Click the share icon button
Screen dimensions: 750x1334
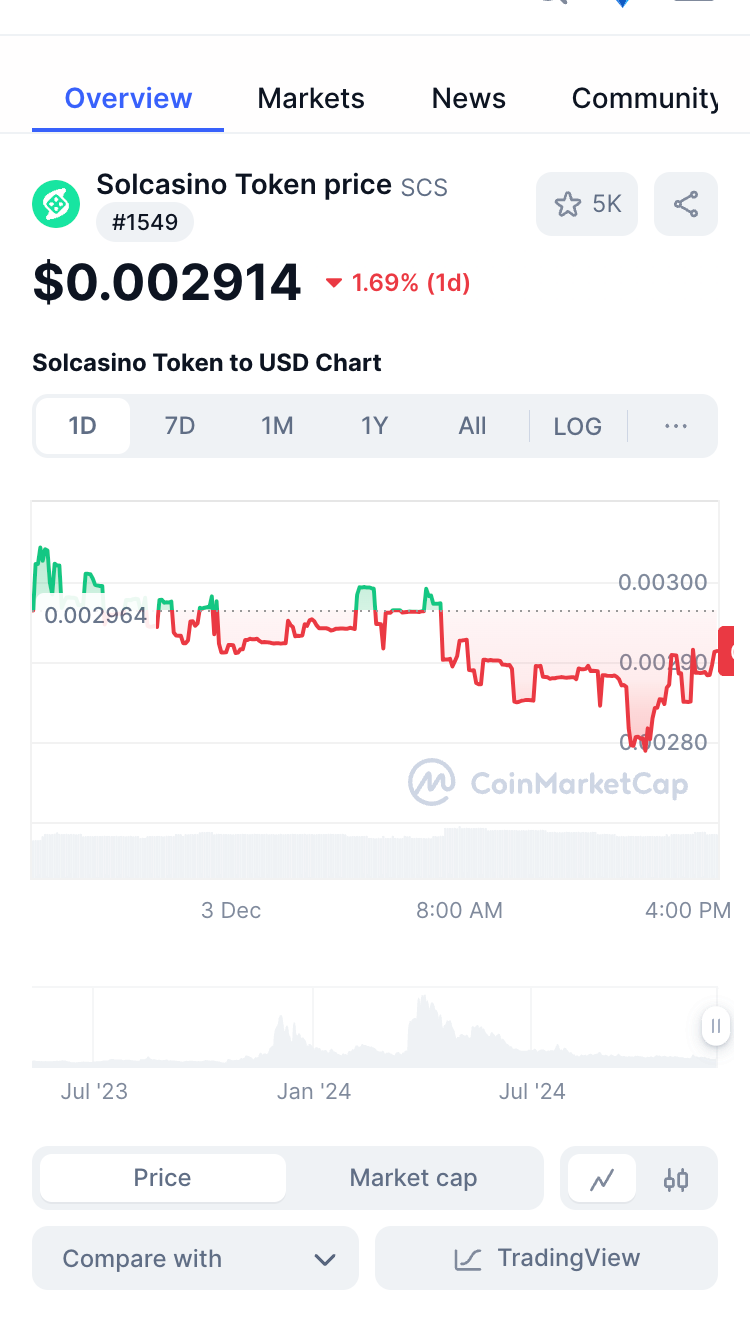(x=686, y=205)
